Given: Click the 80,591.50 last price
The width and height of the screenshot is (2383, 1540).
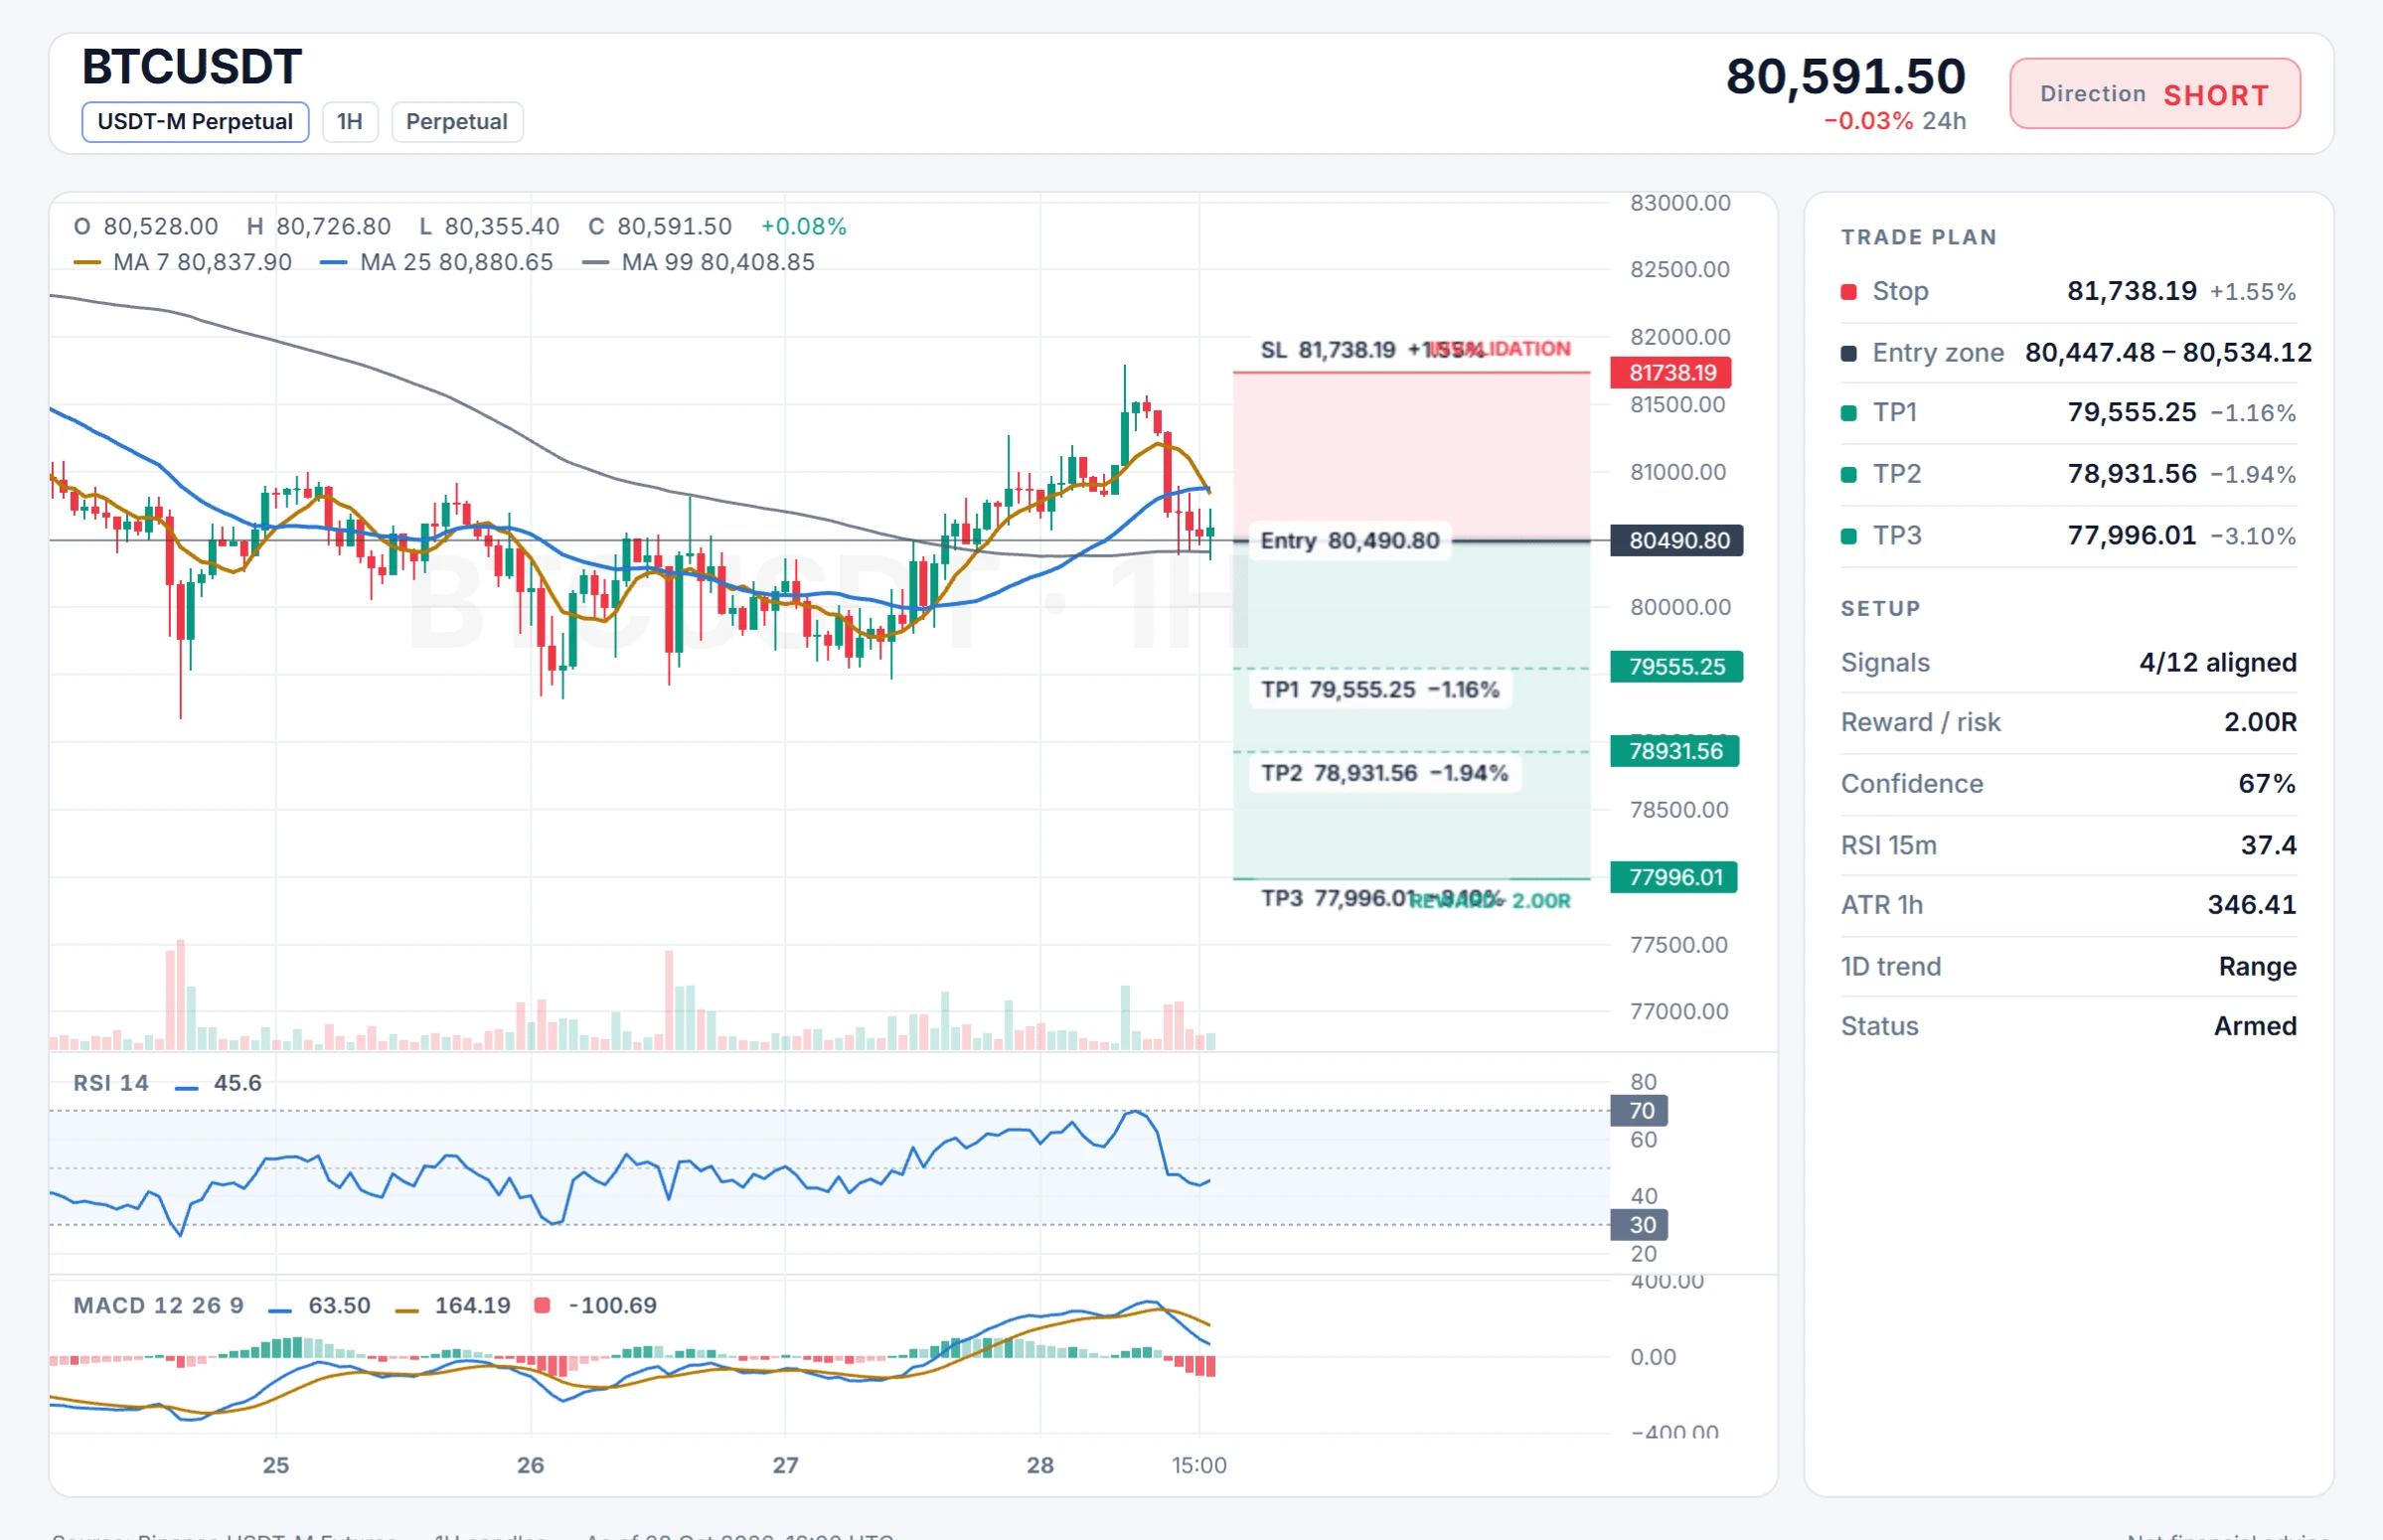Looking at the screenshot, I should tap(1846, 76).
